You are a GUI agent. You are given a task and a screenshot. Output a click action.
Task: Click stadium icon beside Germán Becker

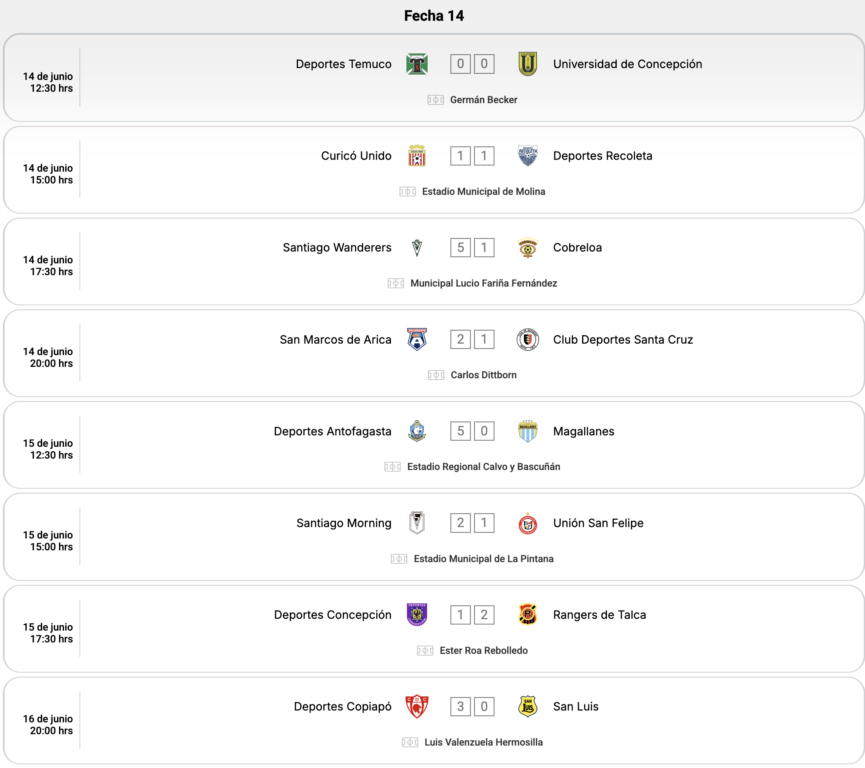pos(435,100)
